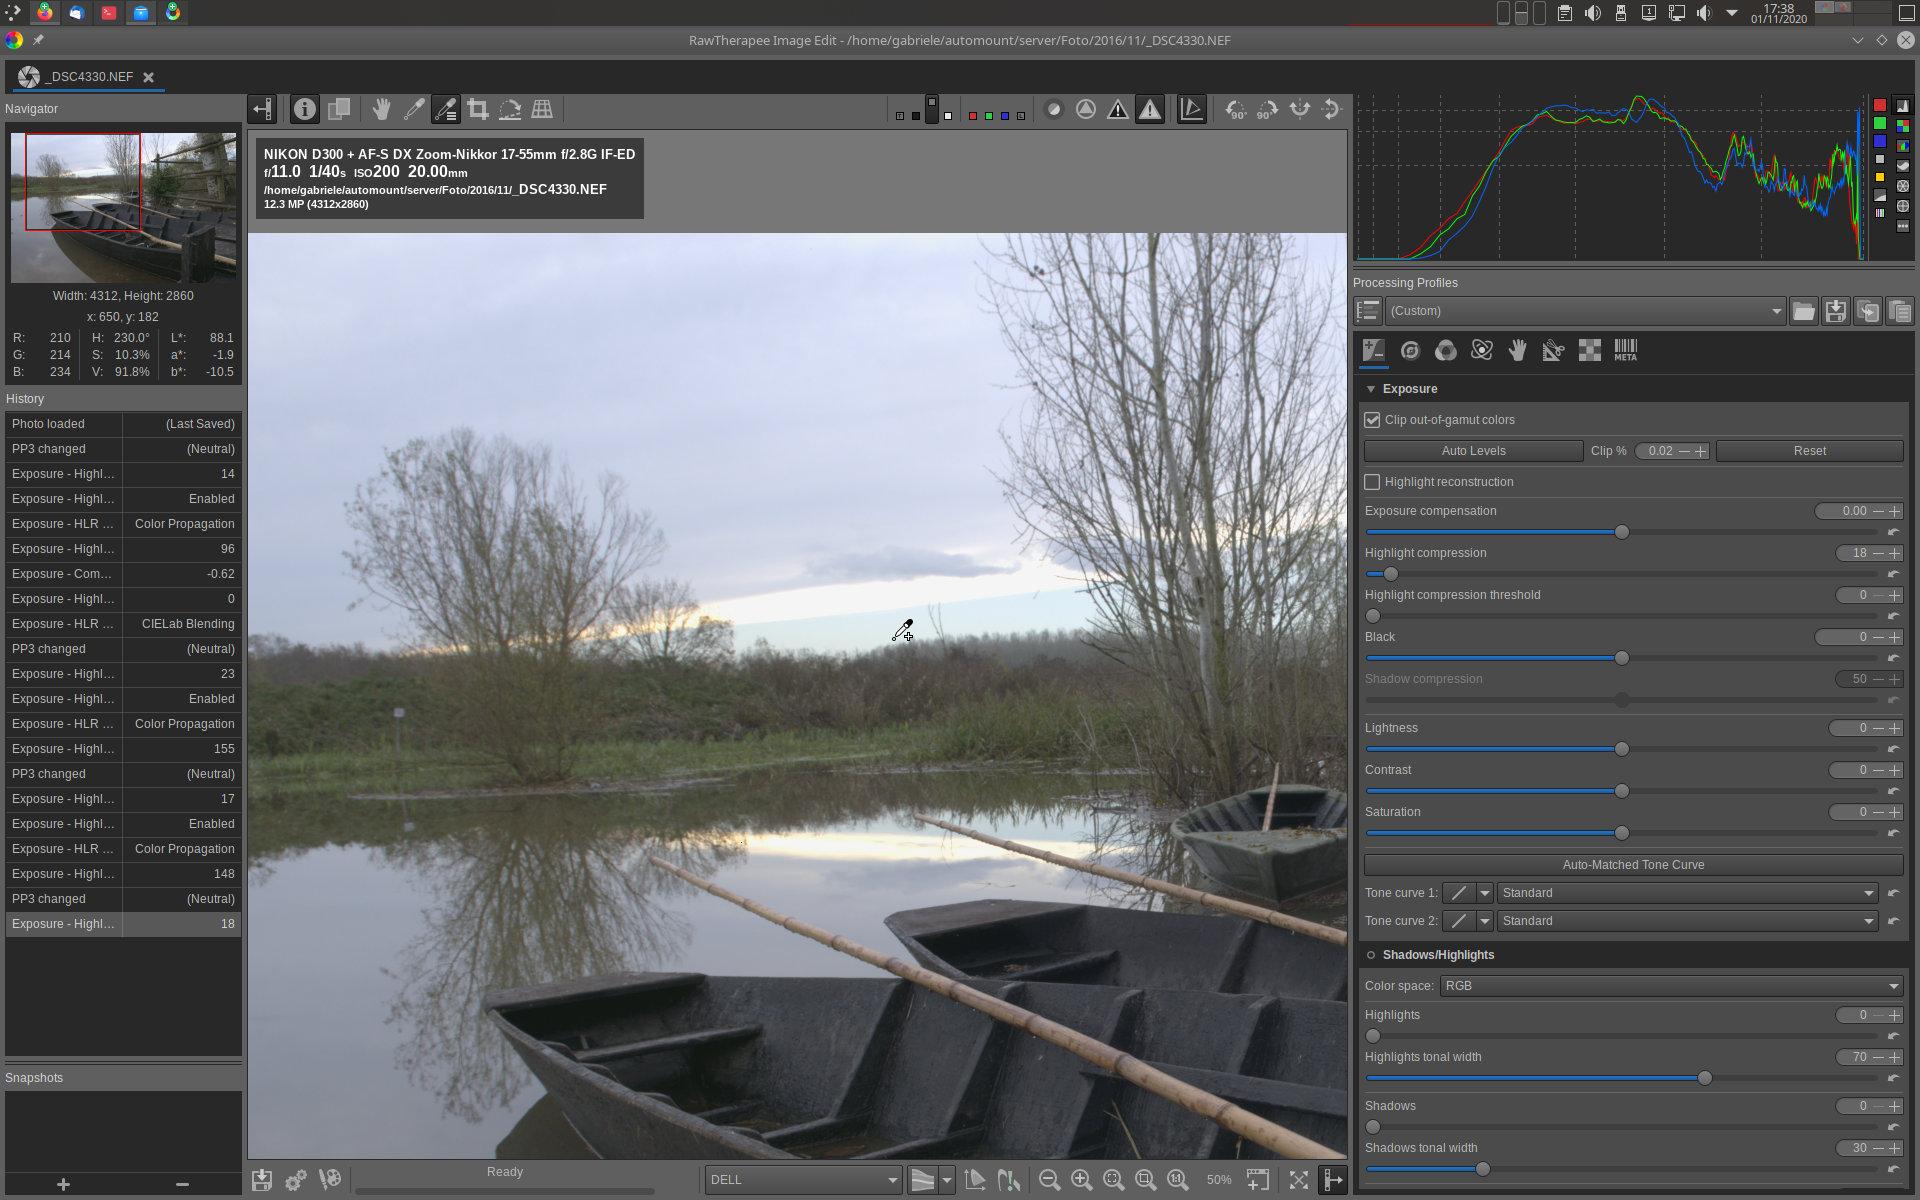Viewport: 1920px width, 1200px height.
Task: Click Auto-Matched Tone Curve button
Action: pos(1633,865)
